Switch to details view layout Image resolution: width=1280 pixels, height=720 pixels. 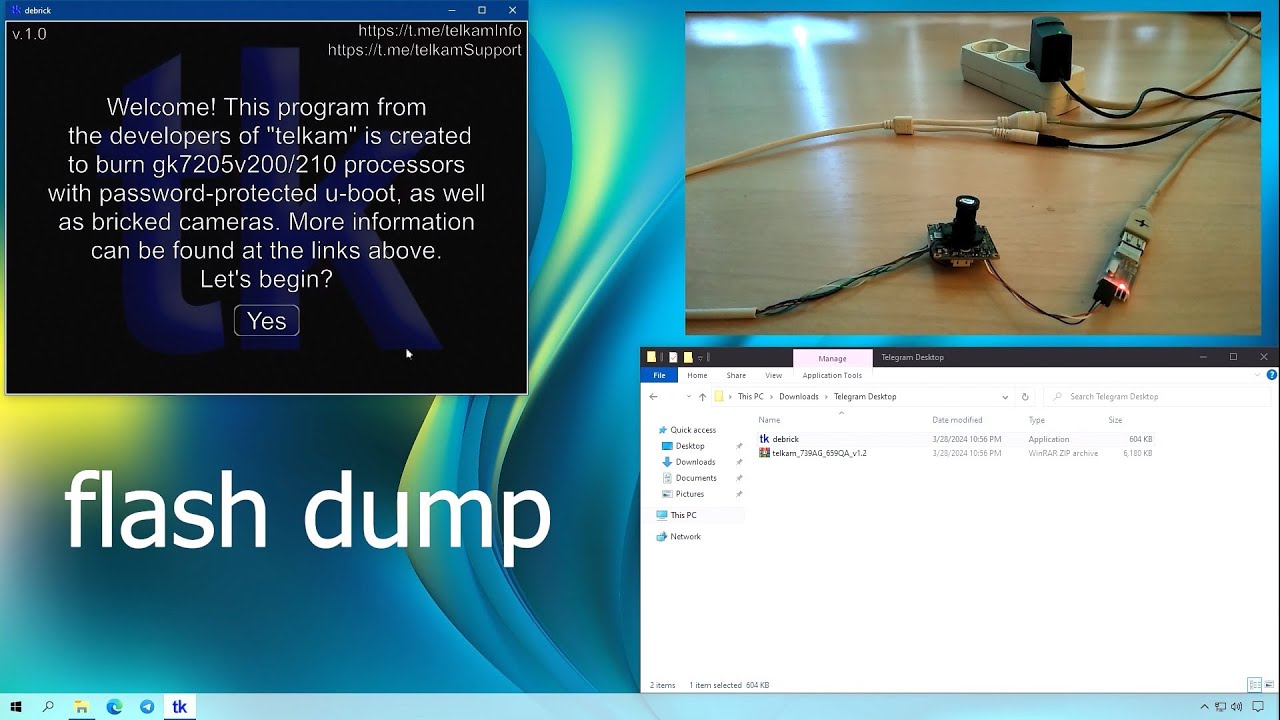[1254, 685]
